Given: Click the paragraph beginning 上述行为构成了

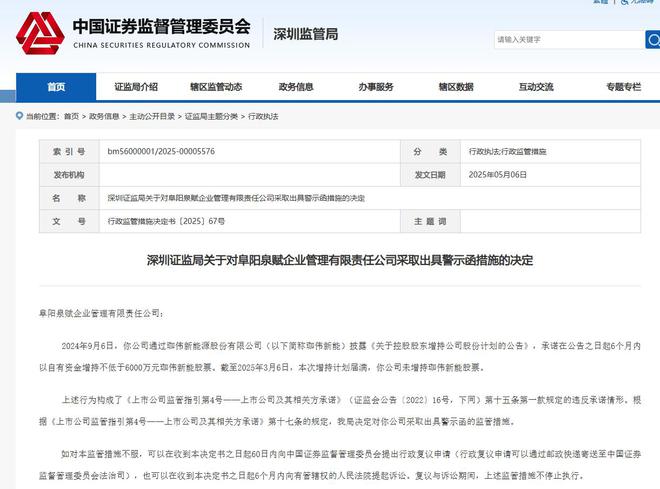Looking at the screenshot, I should pyautogui.click(x=340, y=410).
